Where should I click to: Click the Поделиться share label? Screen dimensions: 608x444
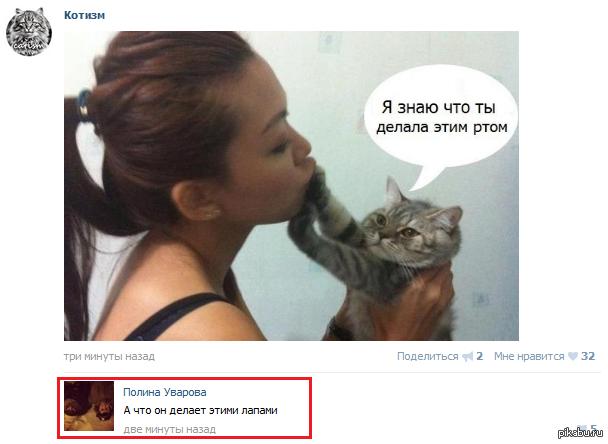pos(427,356)
